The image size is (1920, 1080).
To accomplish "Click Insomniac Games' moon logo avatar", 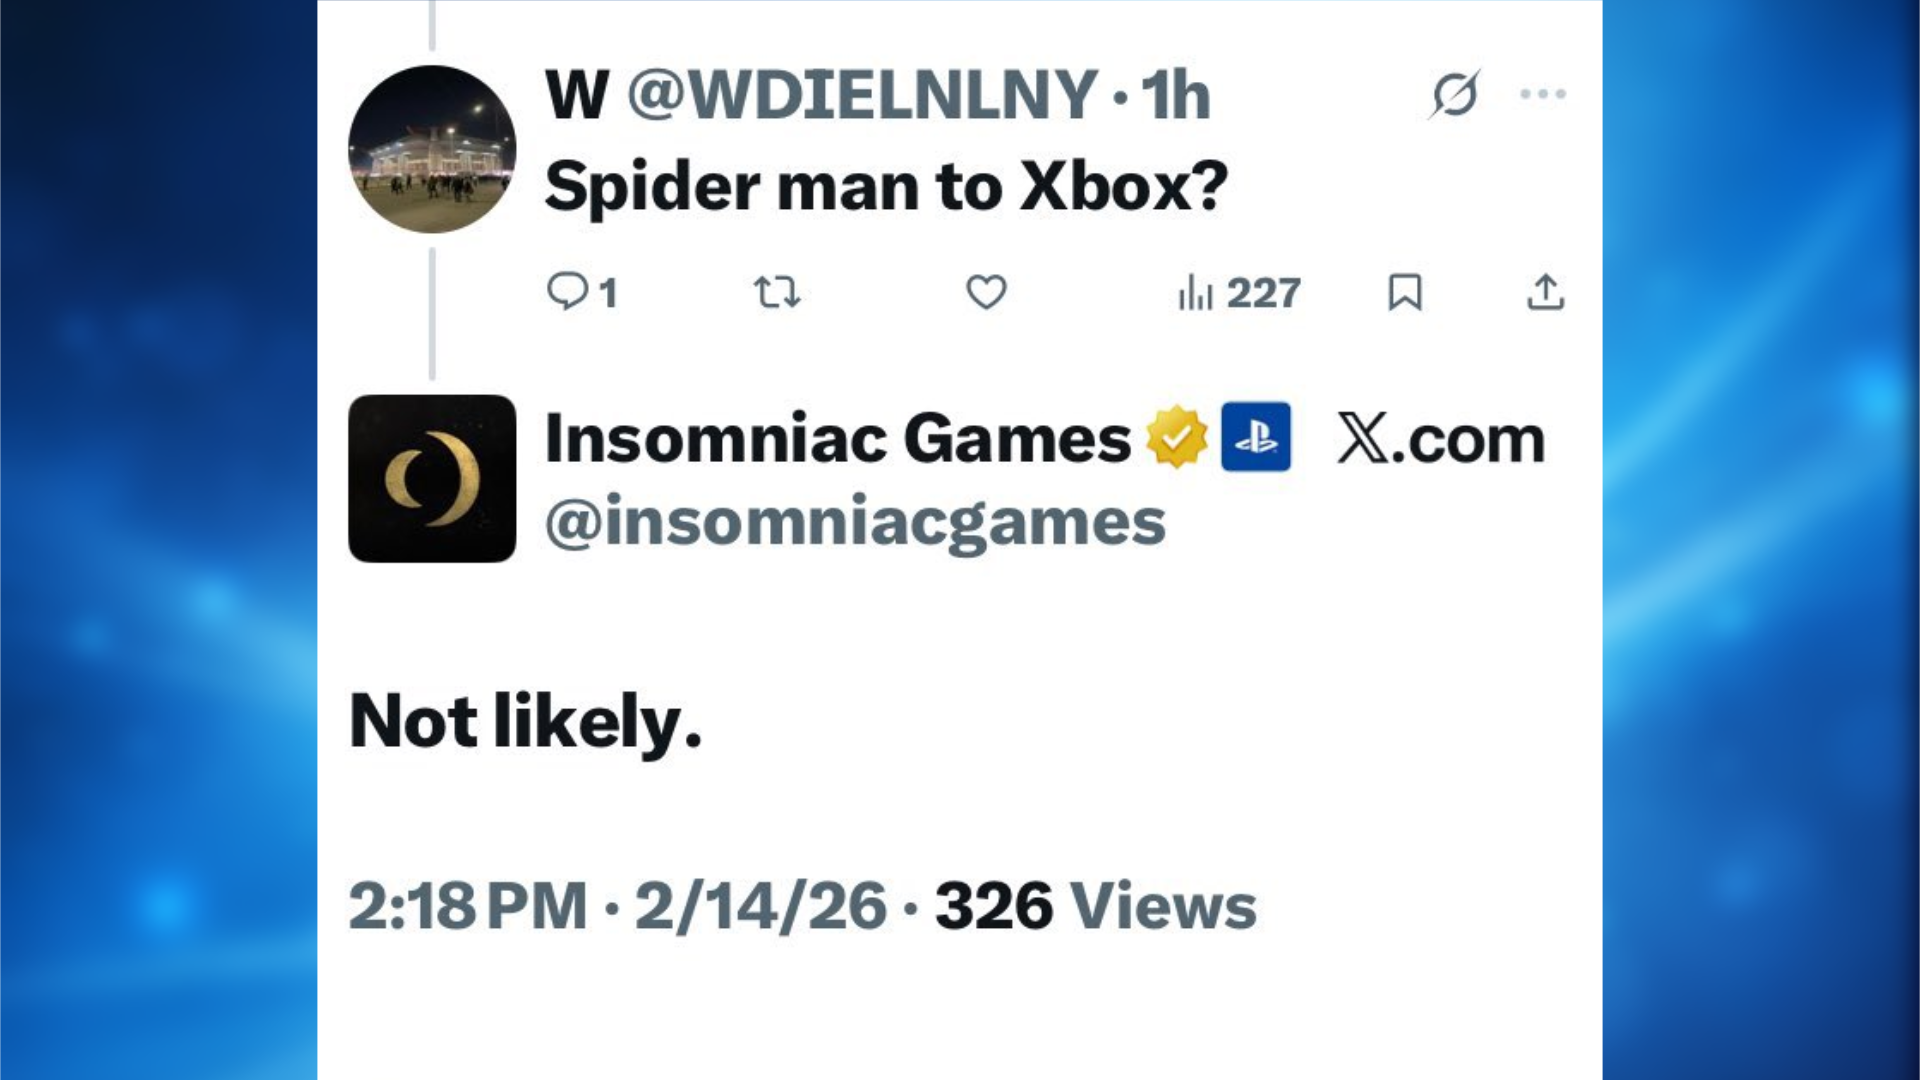I will click(432, 479).
